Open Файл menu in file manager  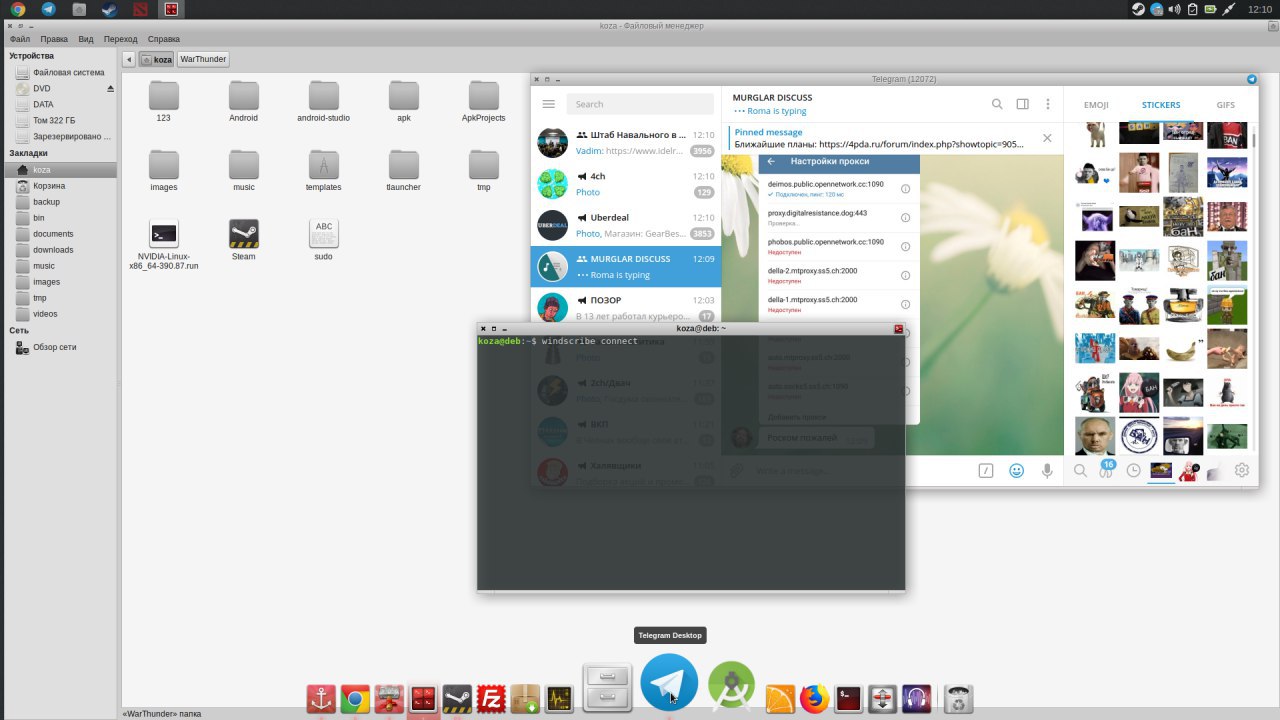20,39
